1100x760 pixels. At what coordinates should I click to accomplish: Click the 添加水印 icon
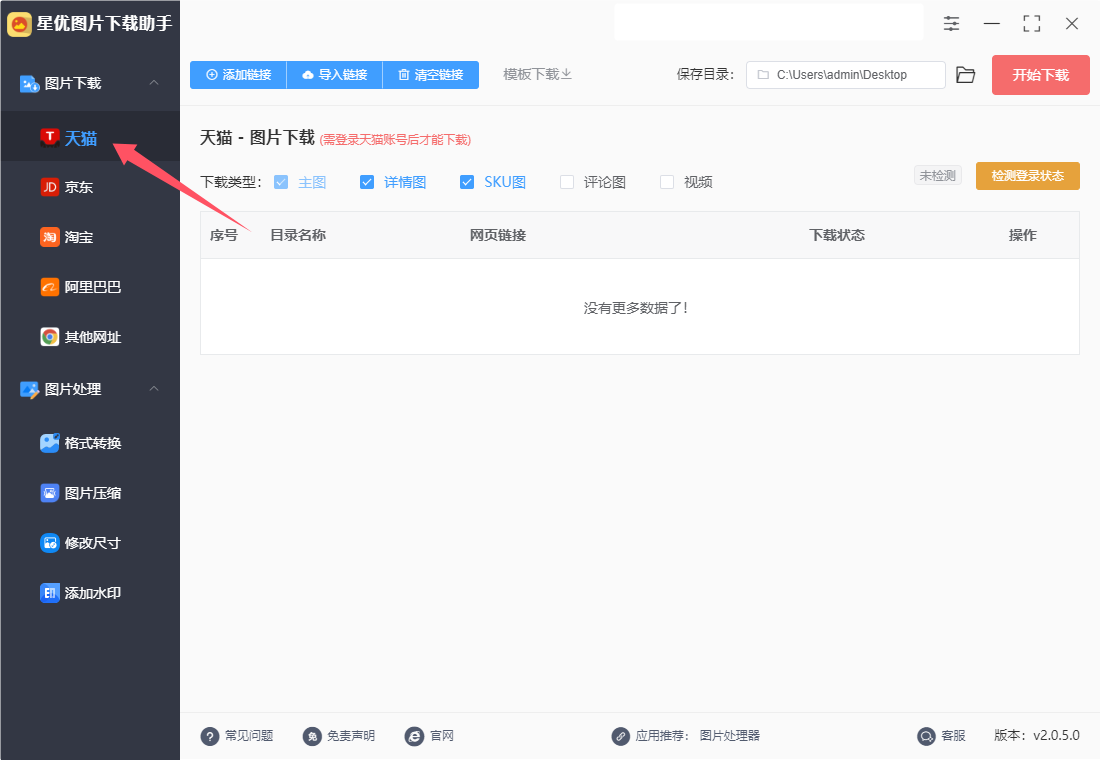click(x=50, y=593)
